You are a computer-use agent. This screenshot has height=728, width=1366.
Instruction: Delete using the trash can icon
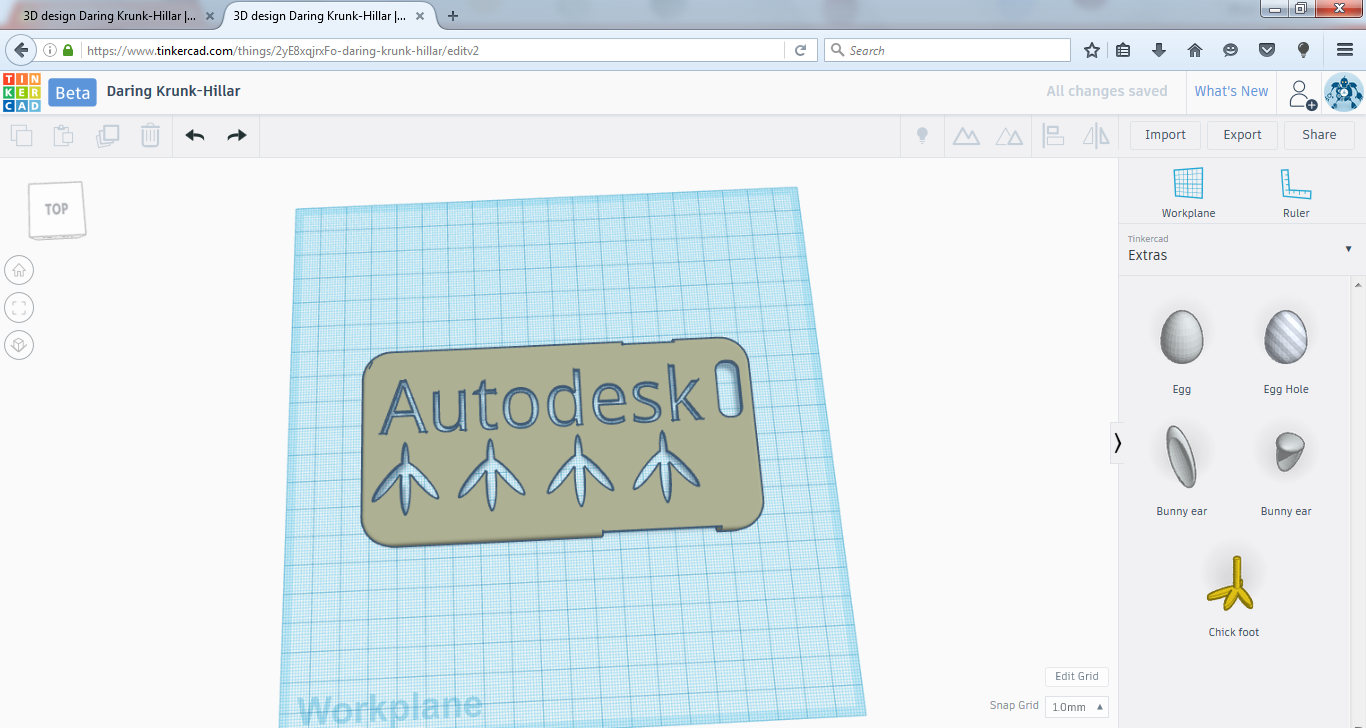pyautogui.click(x=150, y=136)
